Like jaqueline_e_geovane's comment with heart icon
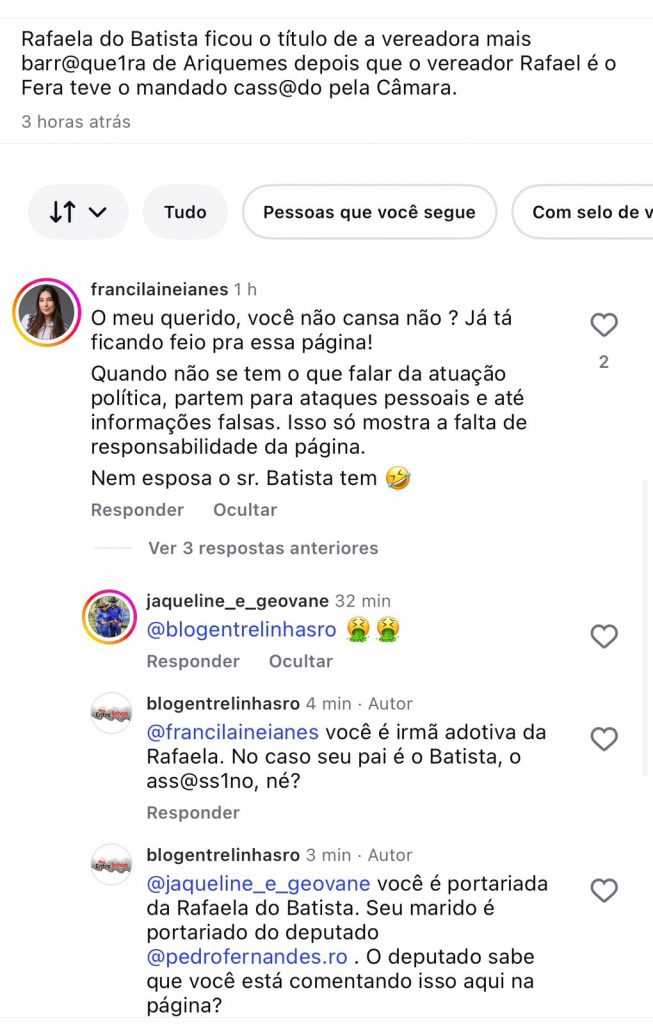Image resolution: width=653 pixels, height=1024 pixels. point(604,636)
